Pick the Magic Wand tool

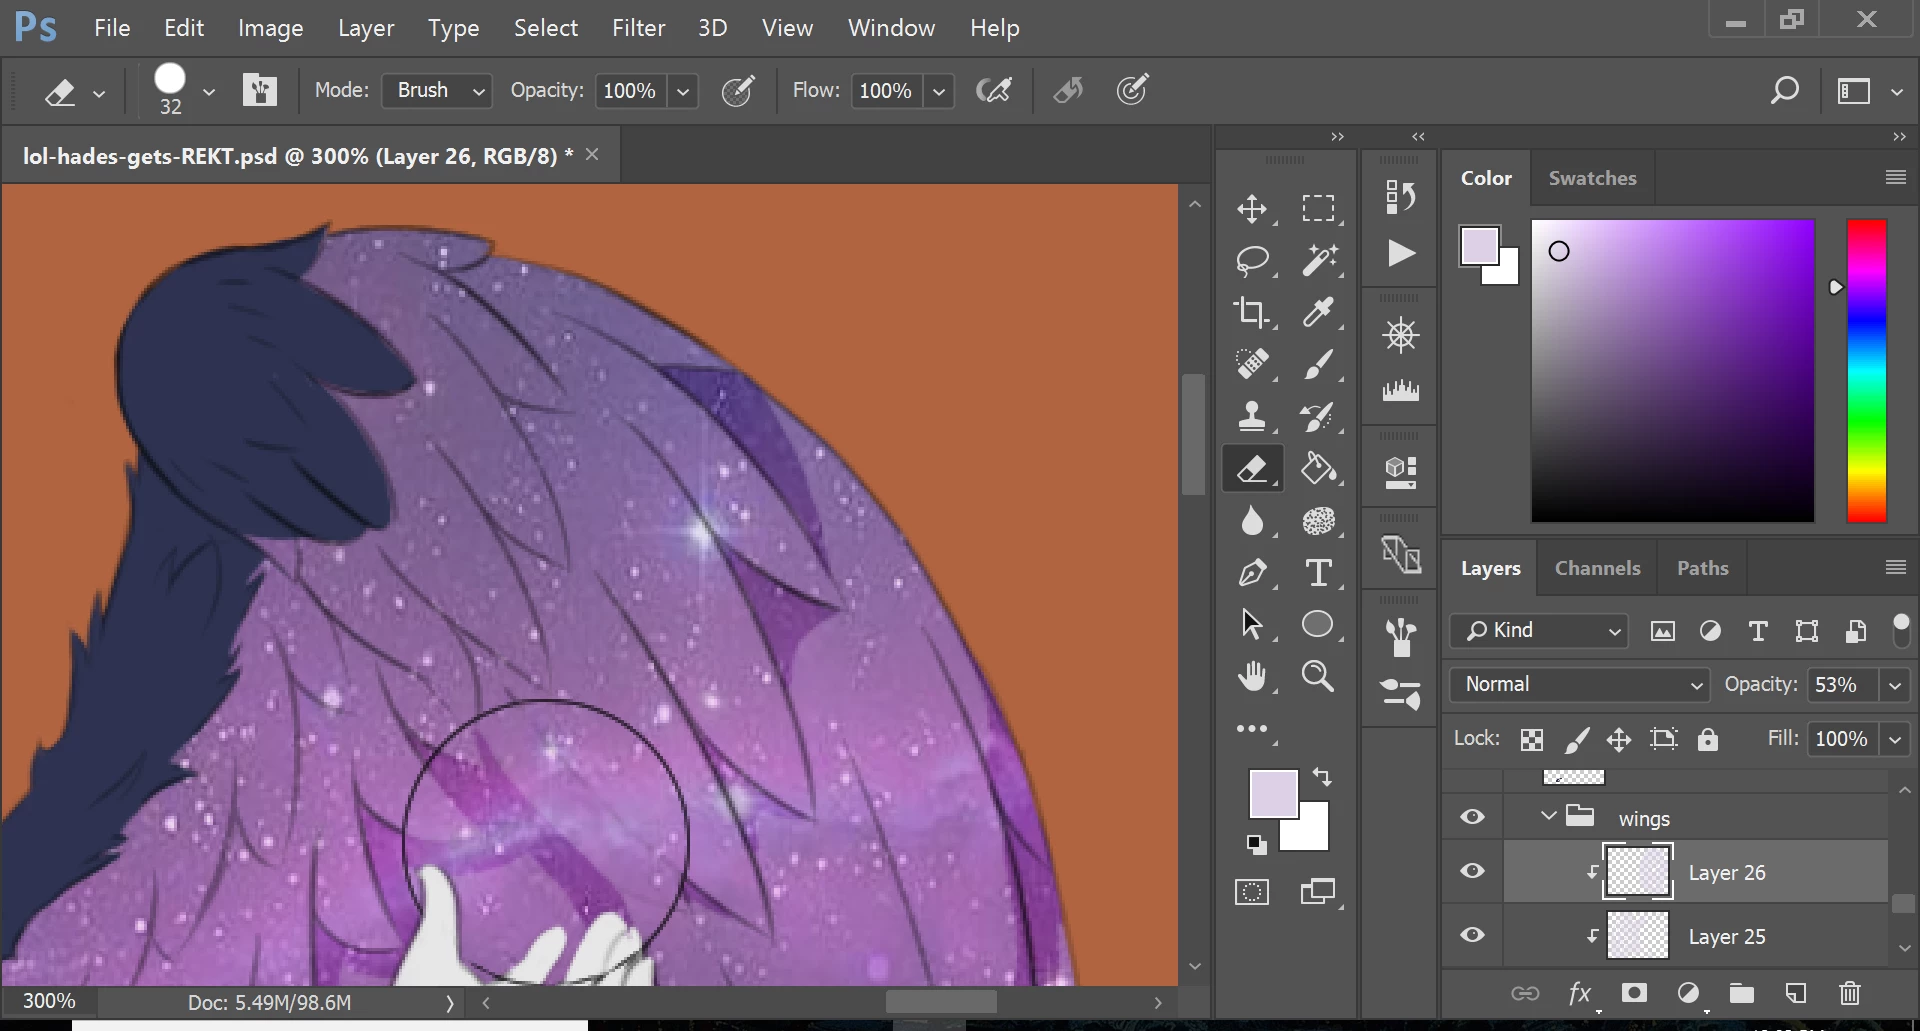(x=1318, y=260)
